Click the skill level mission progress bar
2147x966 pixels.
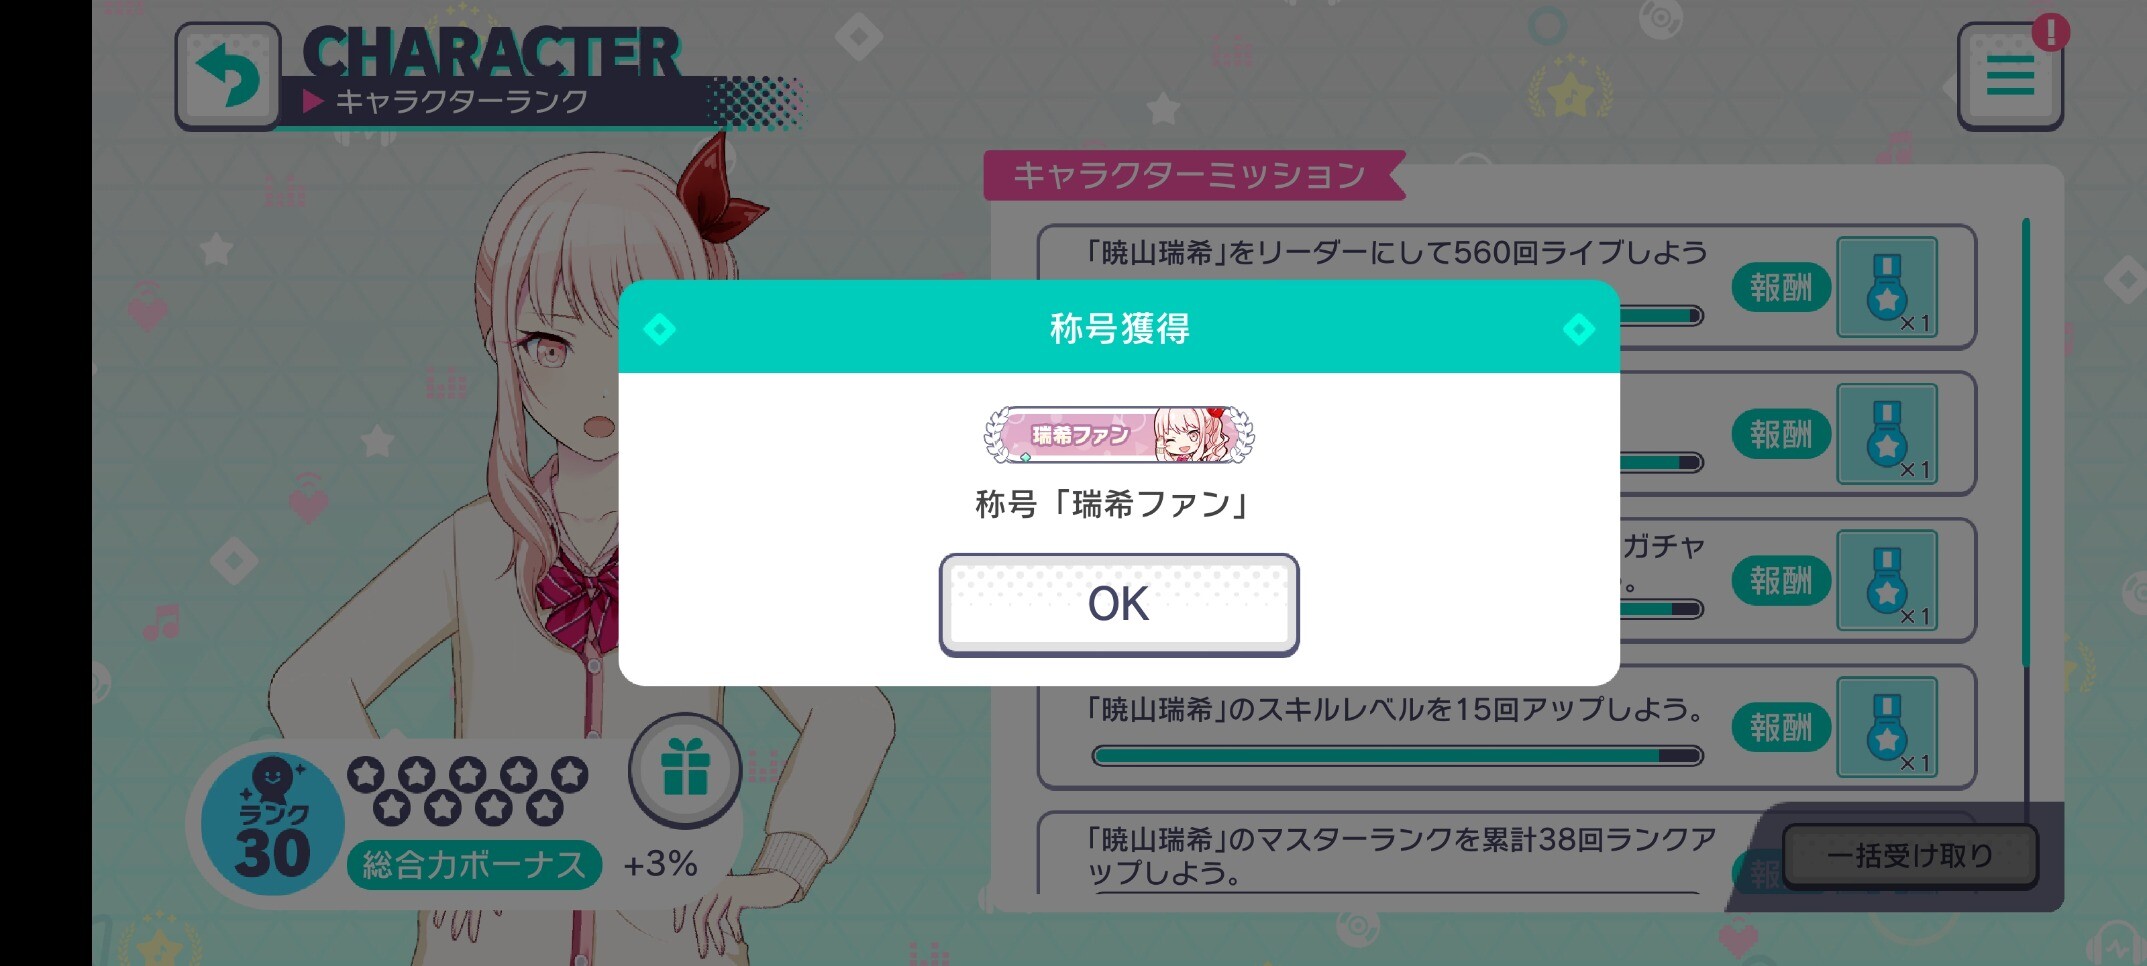pos(1397,756)
